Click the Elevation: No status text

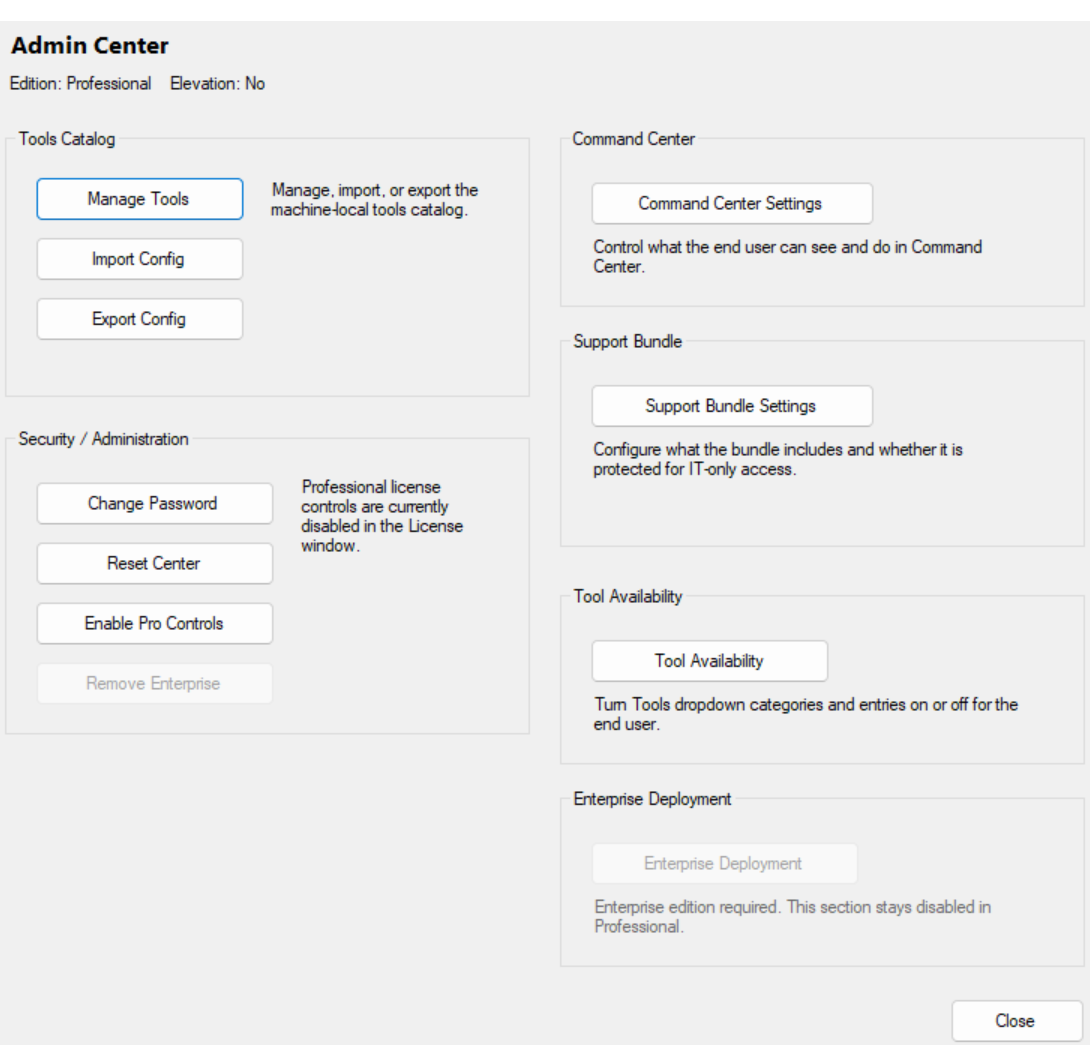(x=218, y=84)
